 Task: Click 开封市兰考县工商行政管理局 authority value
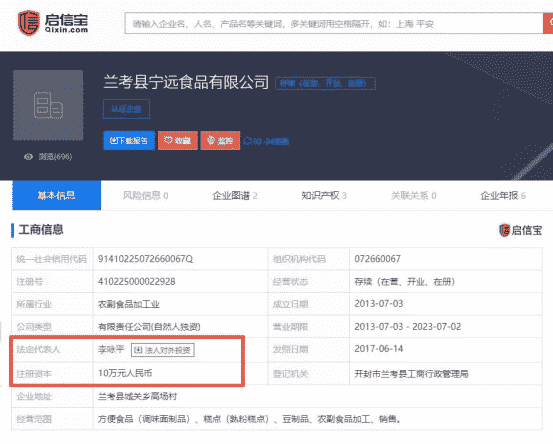coord(411,374)
